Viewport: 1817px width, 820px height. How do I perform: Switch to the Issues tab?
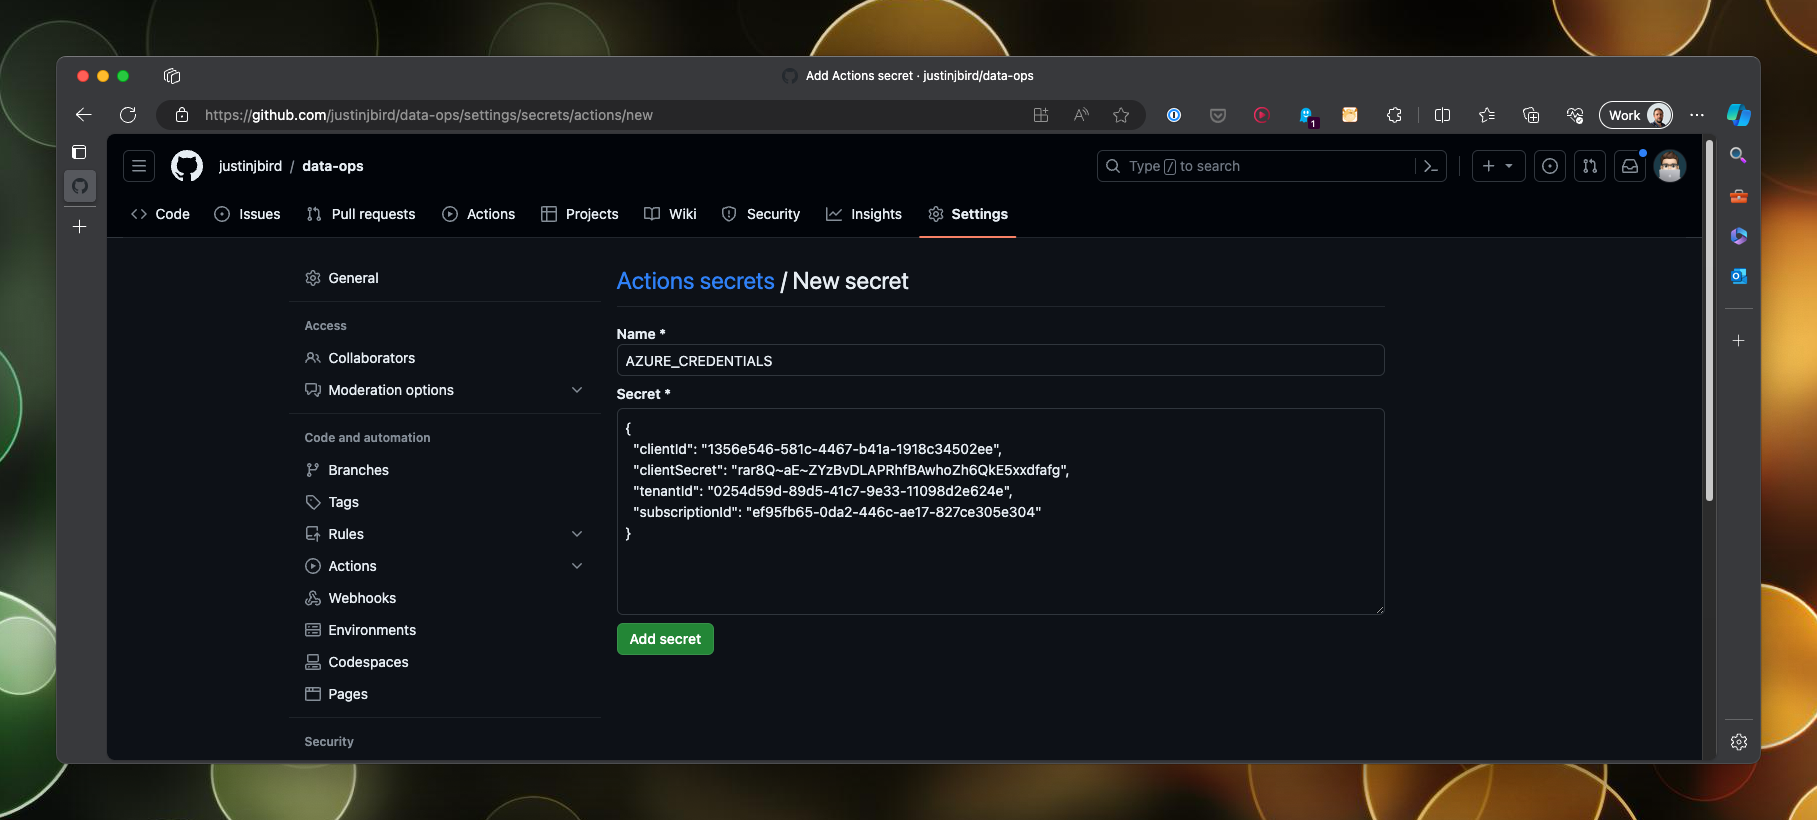coord(247,214)
